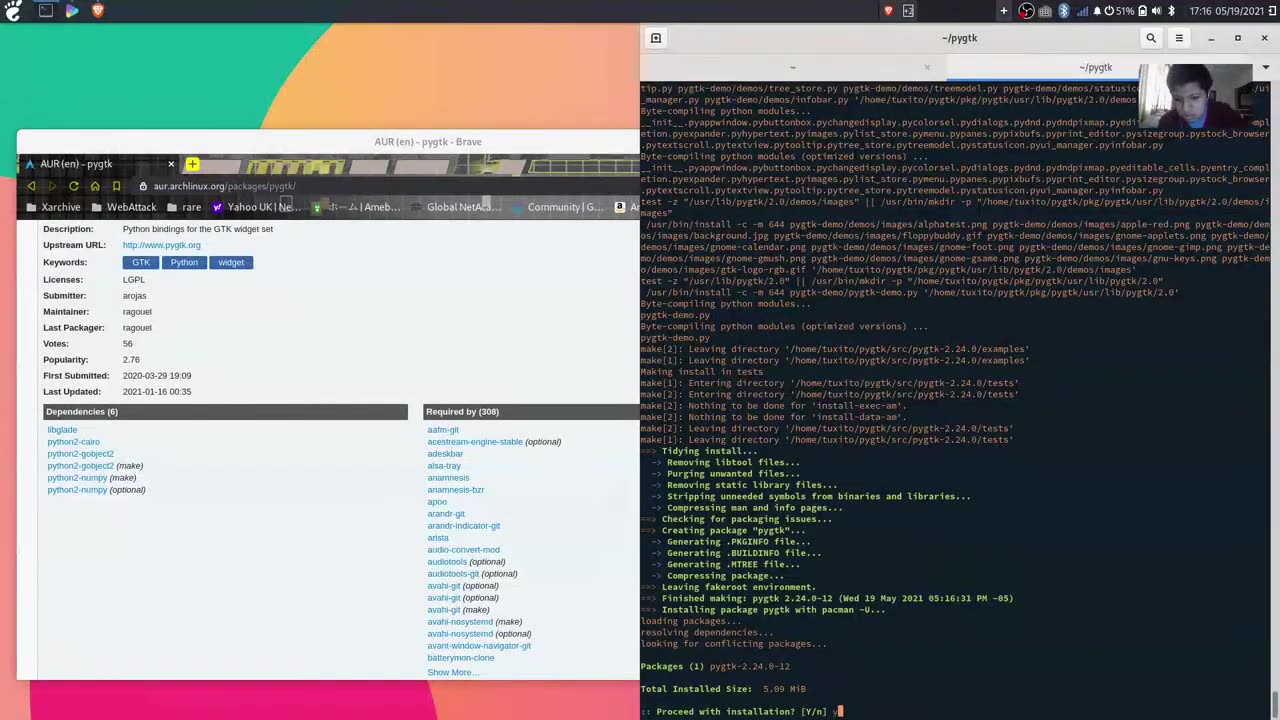Click the keyboard indicator in system tray
This screenshot has height=720, width=1280.
(x=1045, y=11)
